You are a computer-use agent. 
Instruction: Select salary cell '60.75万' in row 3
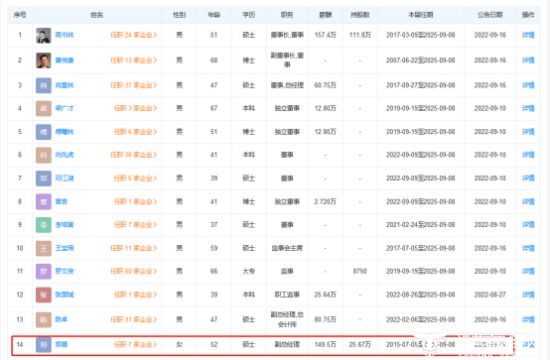325,85
